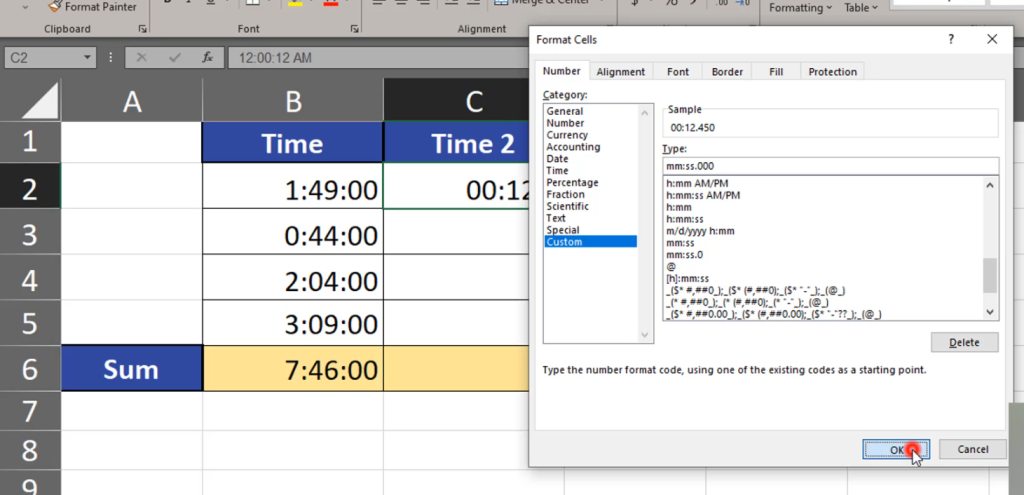This screenshot has height=495, width=1024.
Task: Open the Clipboard group dialog launcher
Action: pos(142,30)
